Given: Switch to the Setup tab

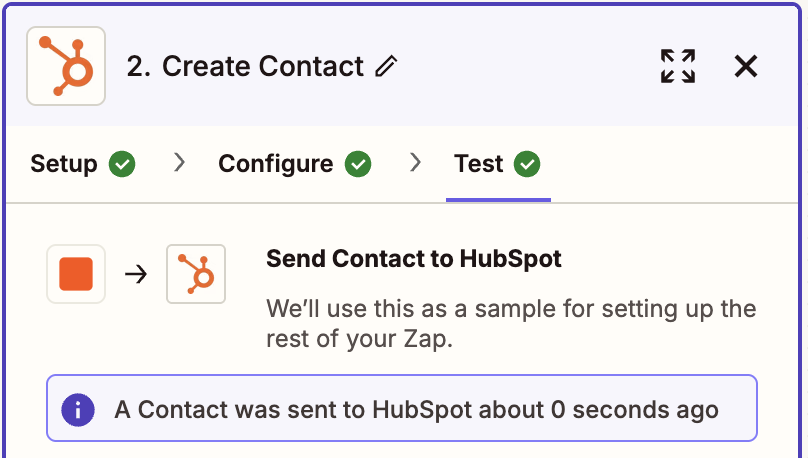Looking at the screenshot, I should (64, 164).
